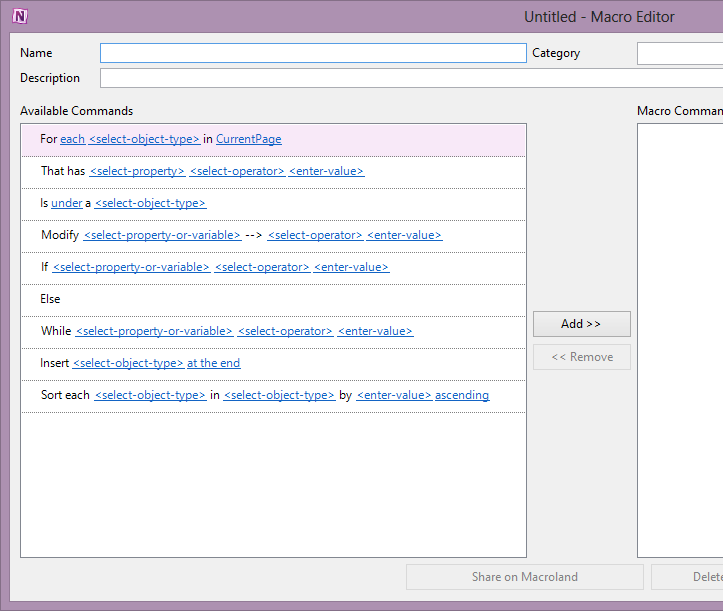Image resolution: width=723 pixels, height=611 pixels.
Task: Click the OneNote icon in title bar
Action: pyautogui.click(x=20, y=16)
